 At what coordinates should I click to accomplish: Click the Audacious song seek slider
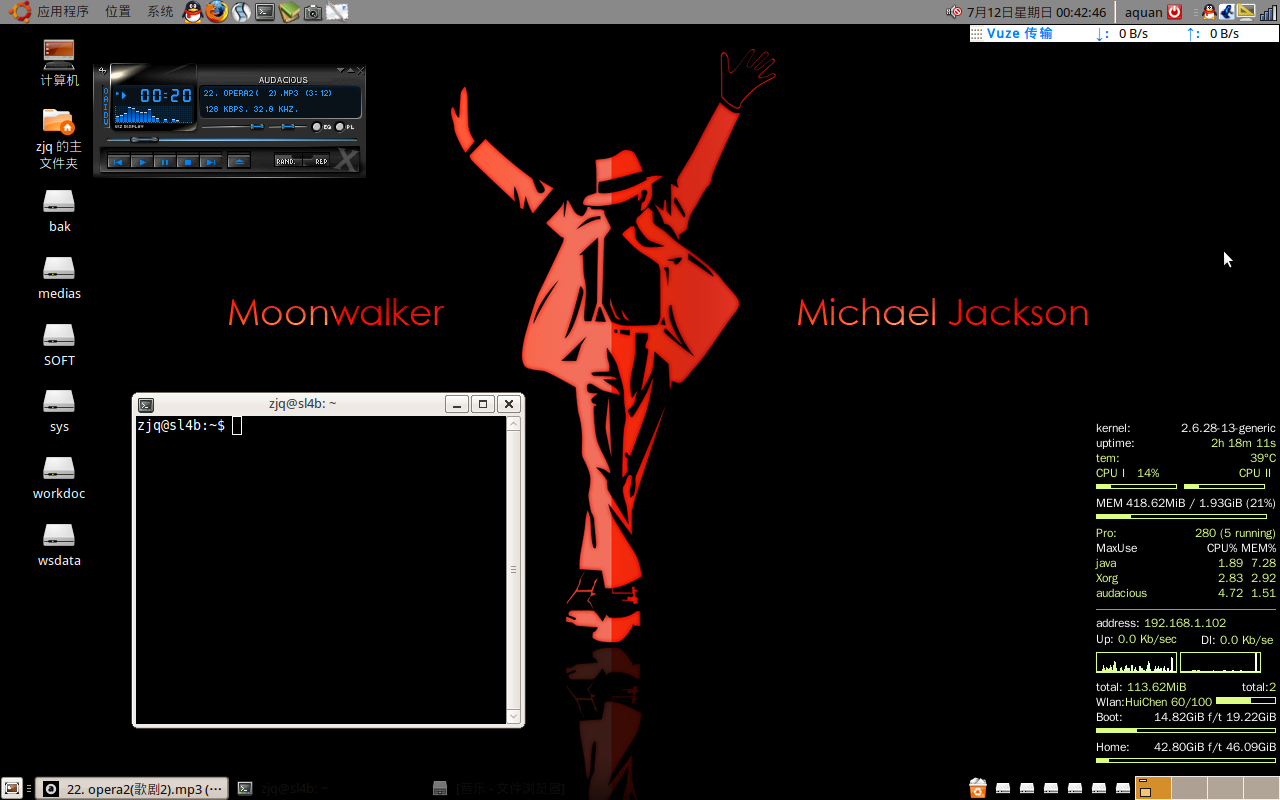pos(232,140)
